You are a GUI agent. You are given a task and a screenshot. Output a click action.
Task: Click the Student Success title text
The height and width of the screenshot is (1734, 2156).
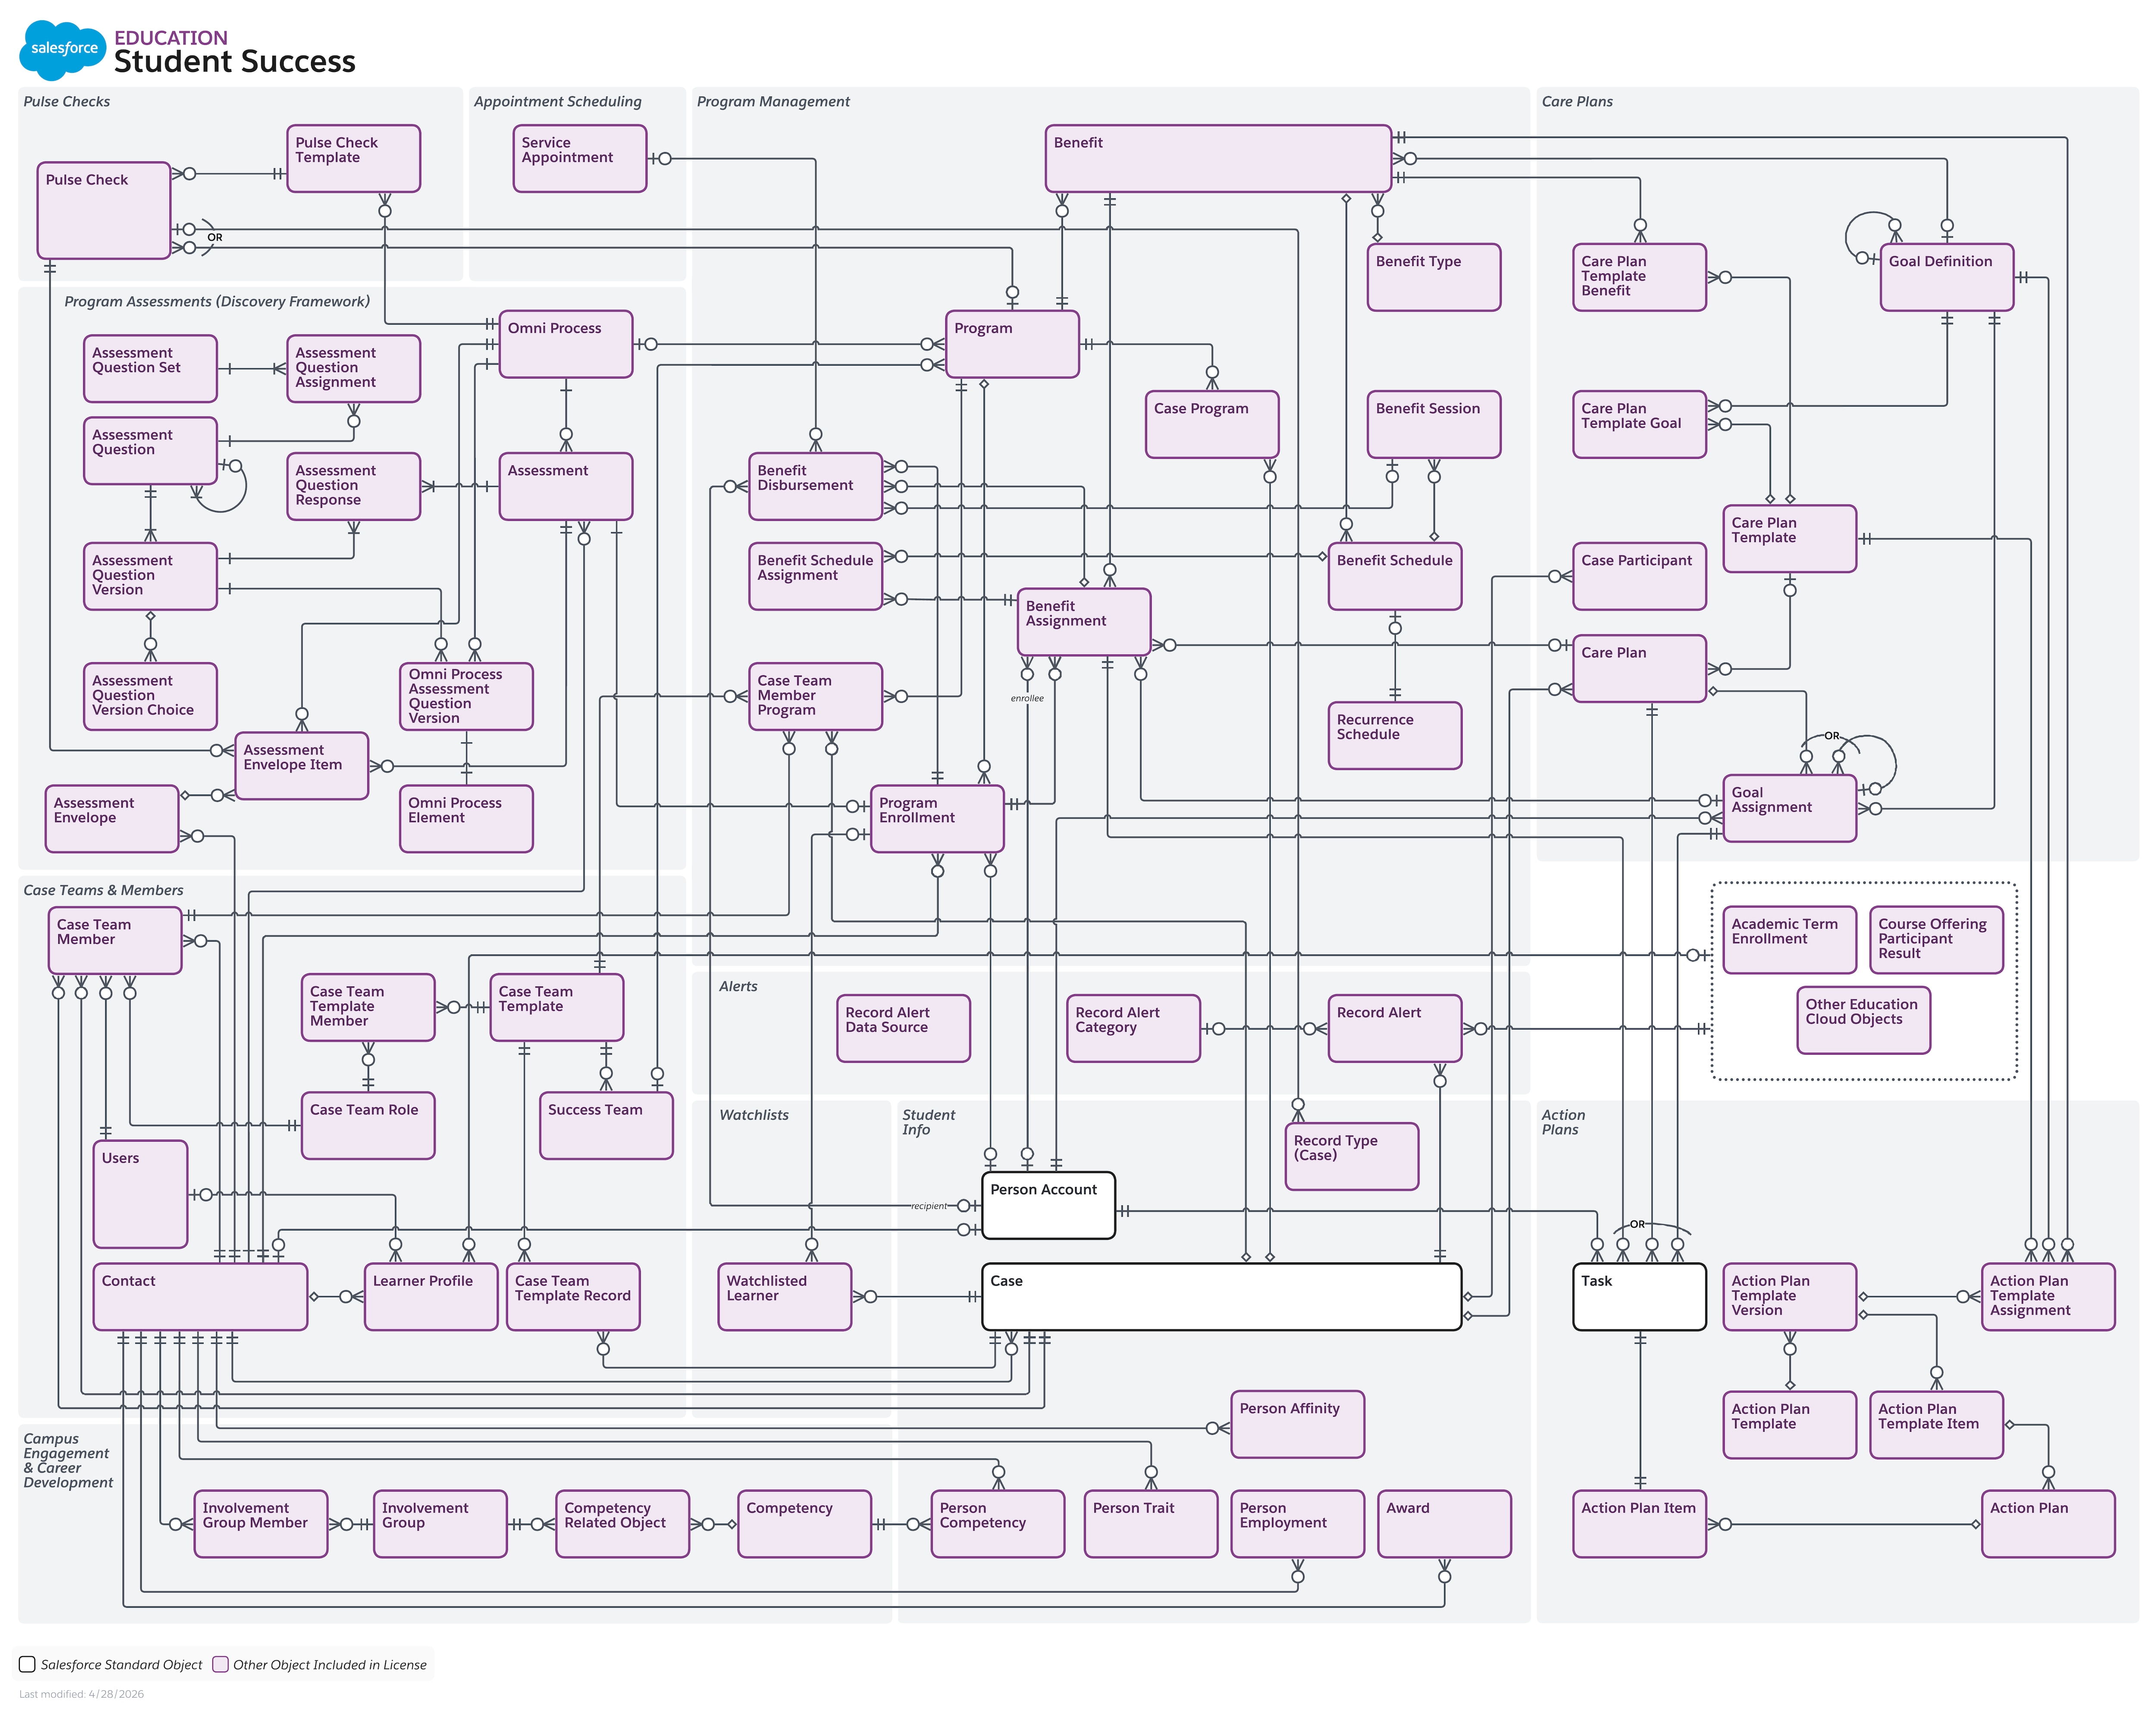coord(235,62)
